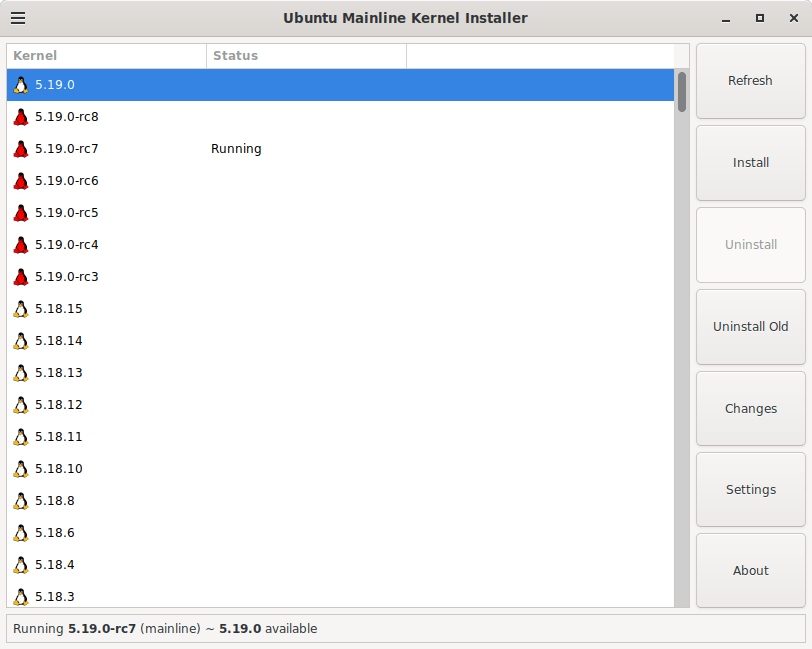Select kernel 5.18.6 version text
Screen dimensions: 812x649
coord(55,533)
